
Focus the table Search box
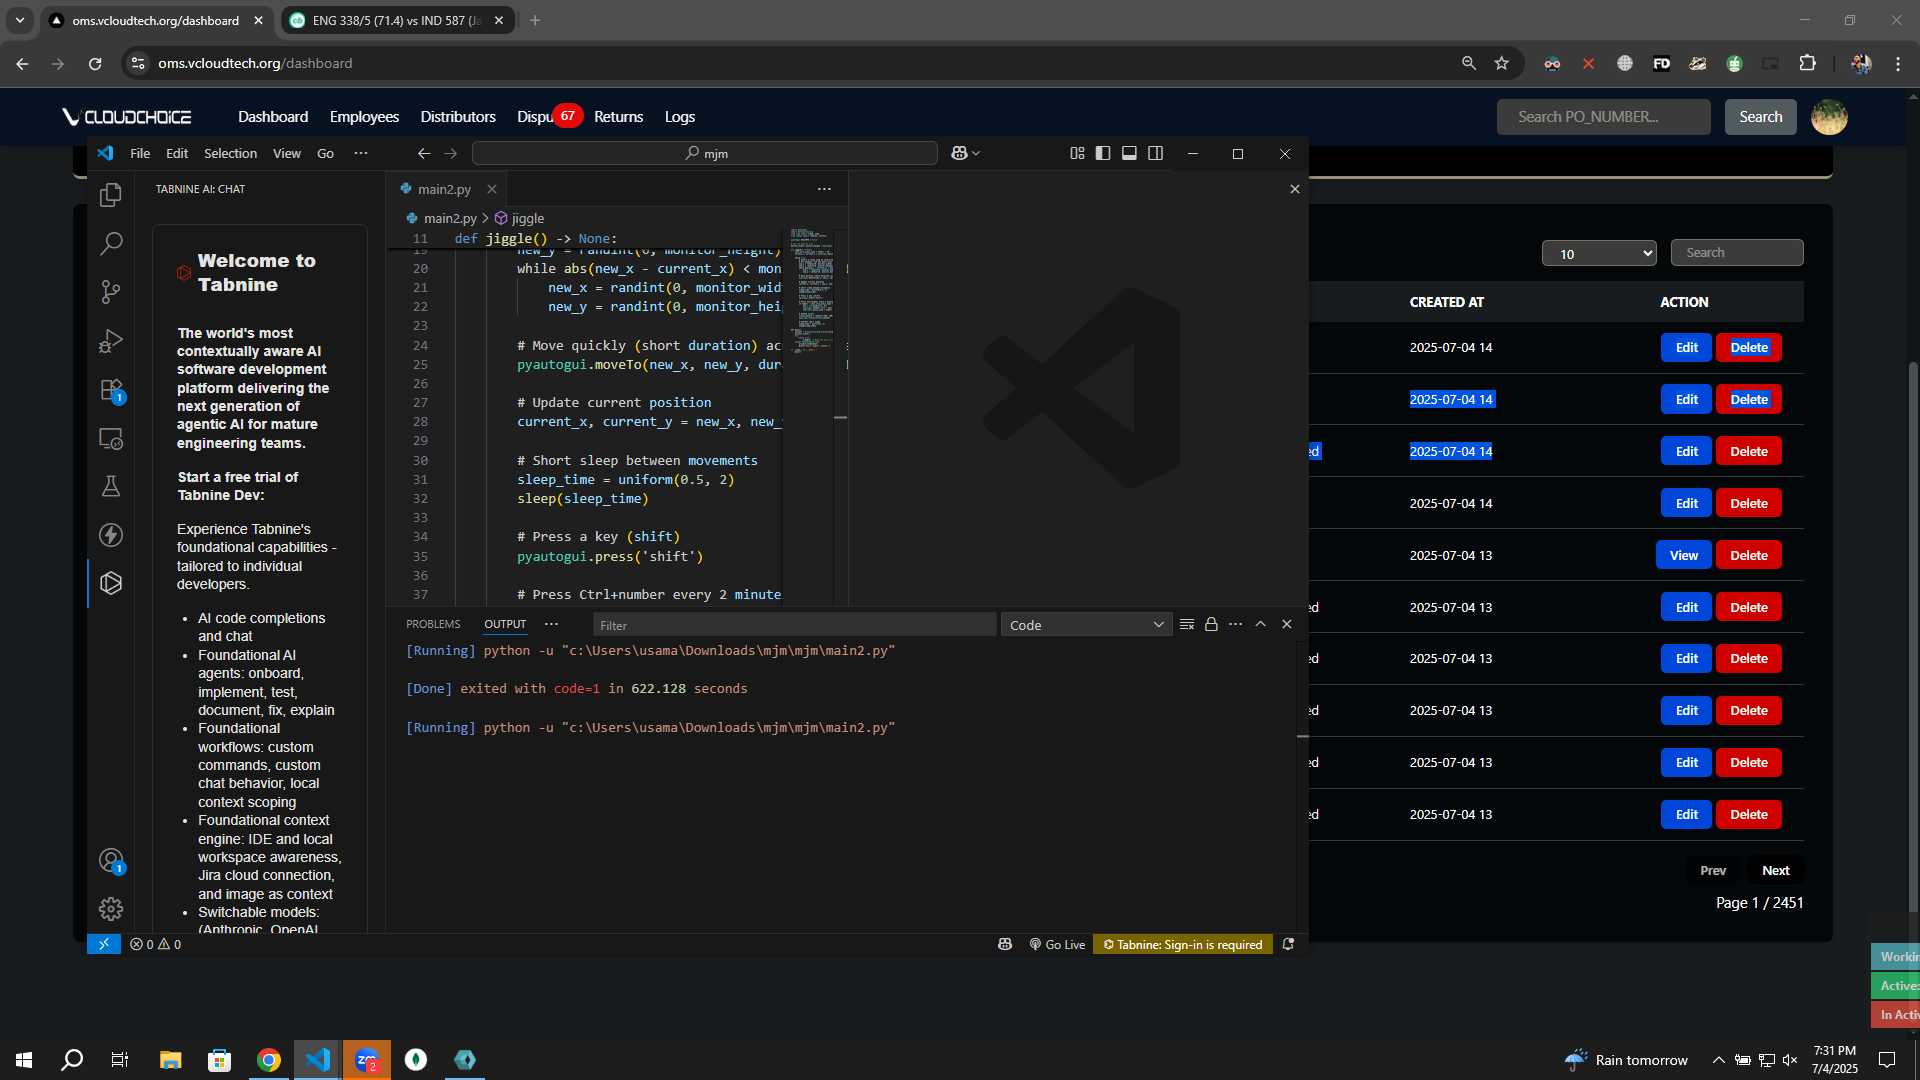click(1737, 253)
